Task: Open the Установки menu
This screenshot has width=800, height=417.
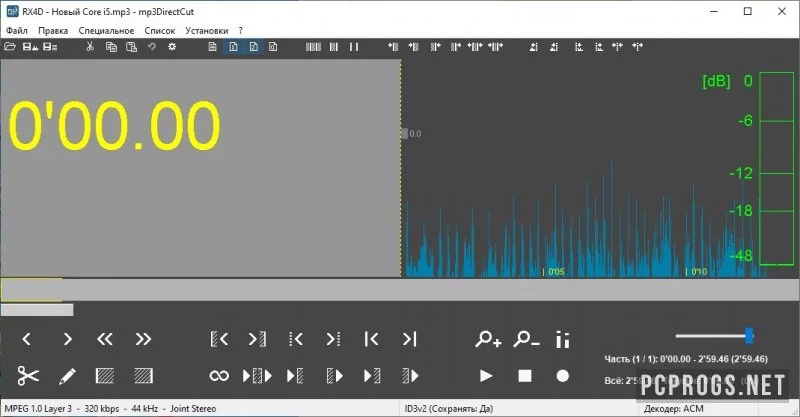Action: [207, 31]
